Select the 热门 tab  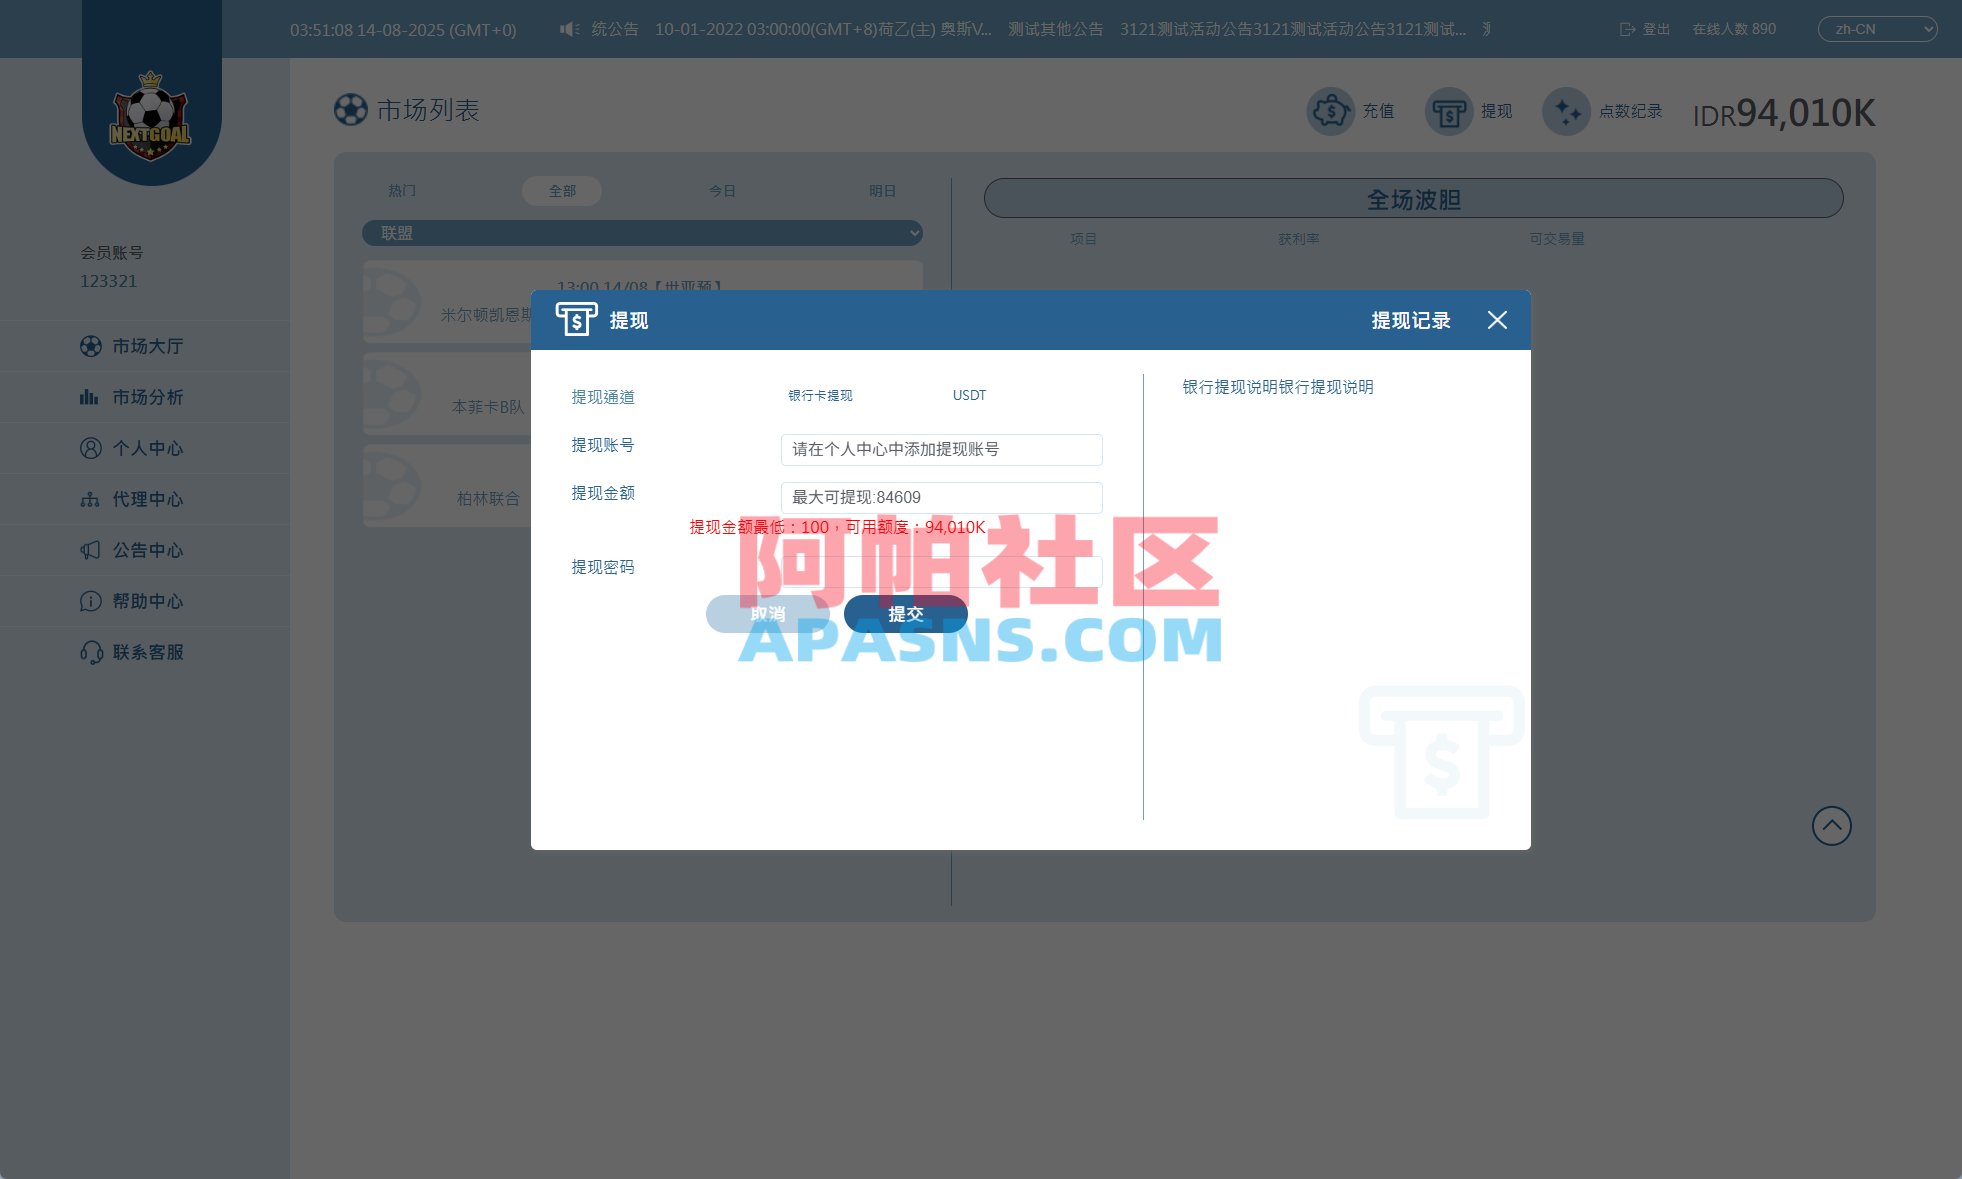401,191
